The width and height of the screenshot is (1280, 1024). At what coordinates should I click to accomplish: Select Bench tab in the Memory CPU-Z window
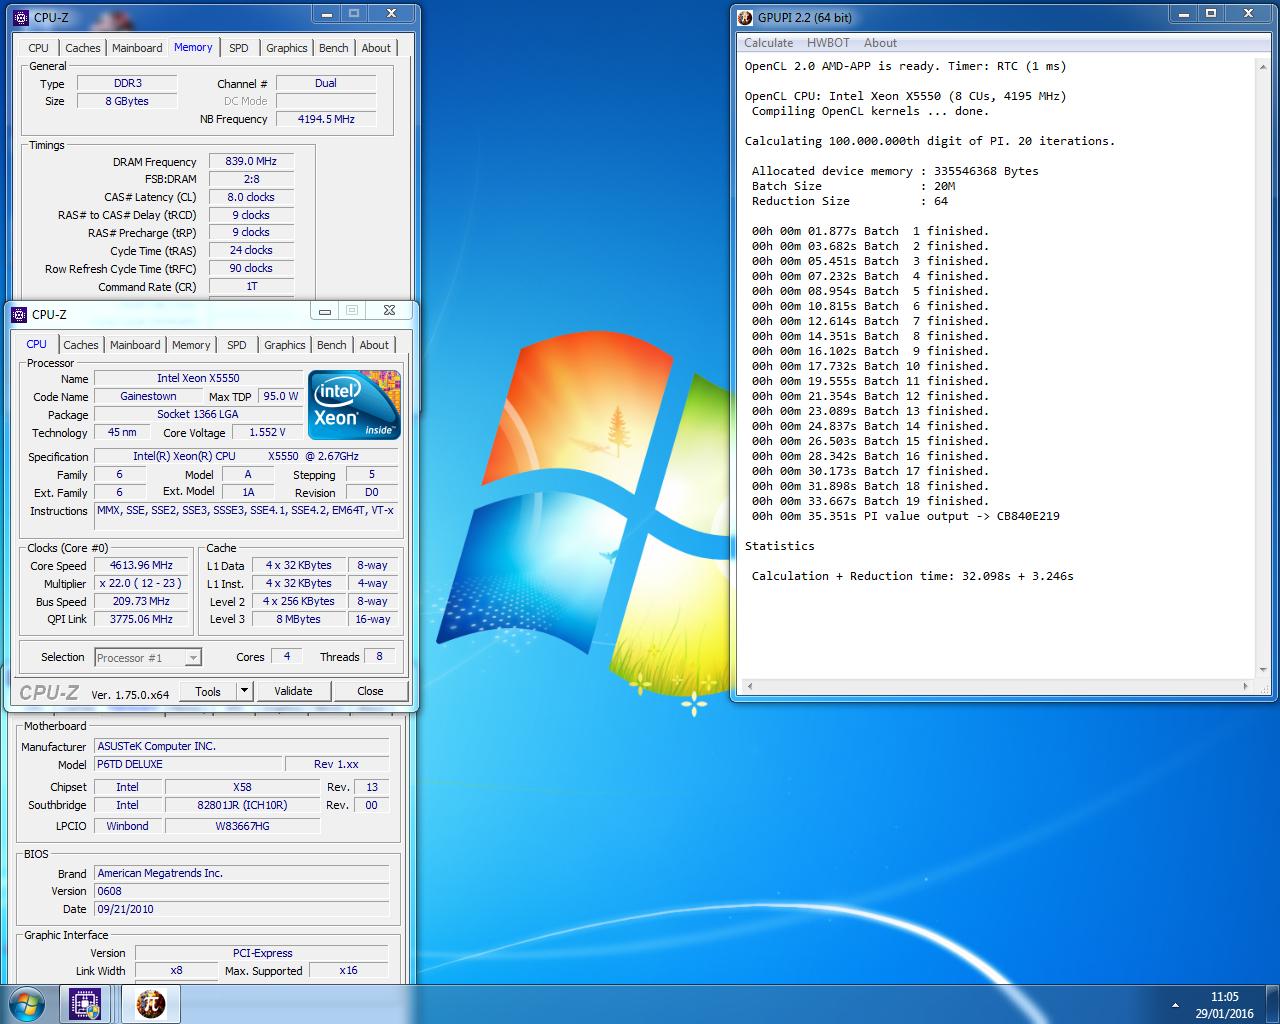click(334, 48)
